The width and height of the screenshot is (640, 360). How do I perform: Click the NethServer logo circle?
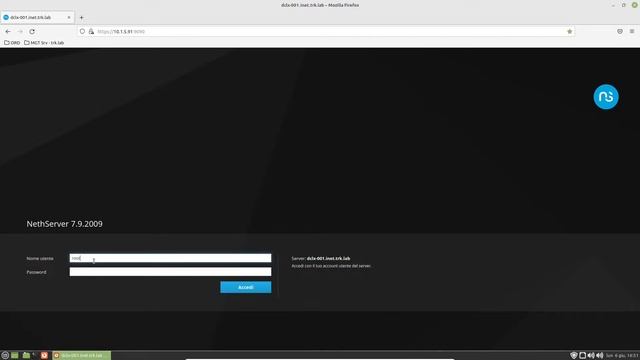click(606, 97)
